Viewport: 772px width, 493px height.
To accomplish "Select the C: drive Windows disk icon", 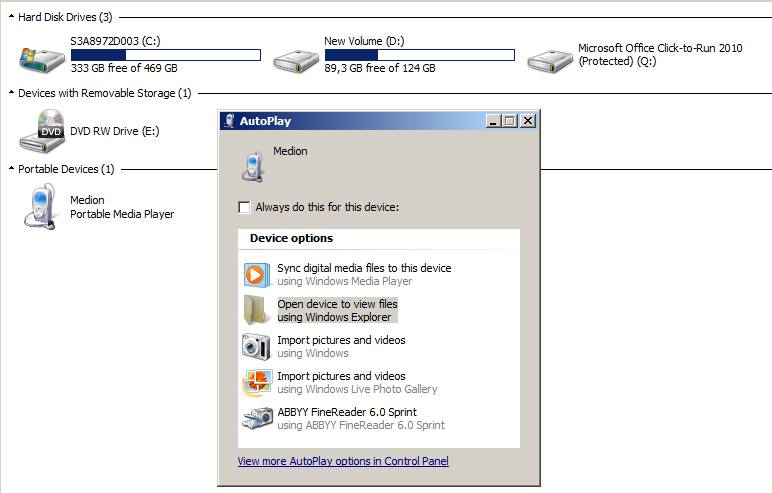I will pos(42,60).
